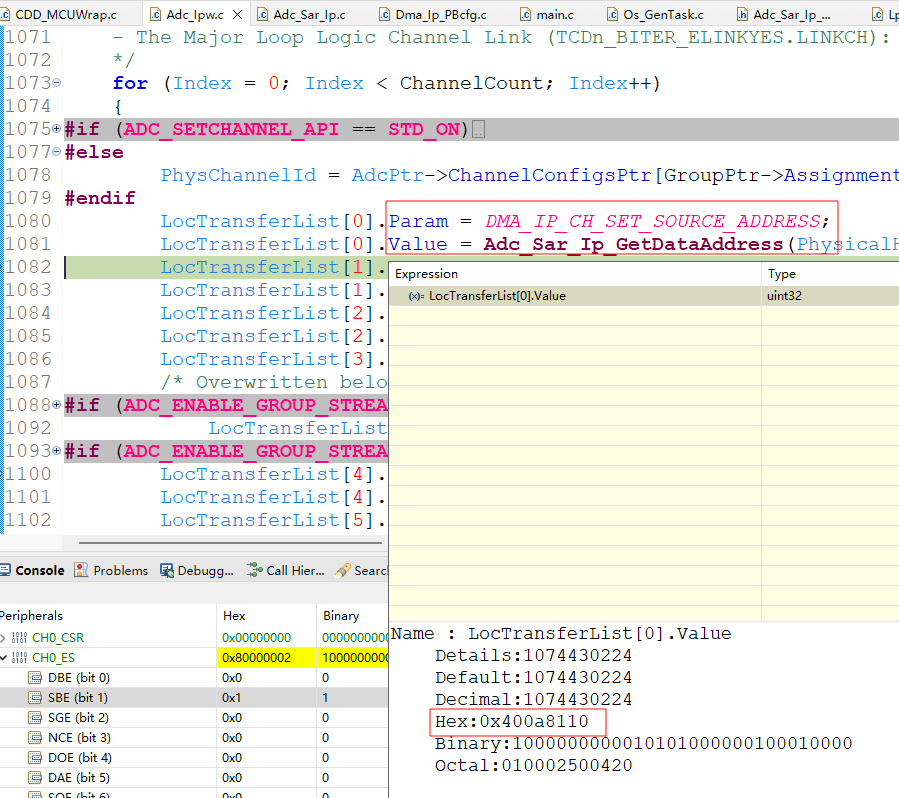The width and height of the screenshot is (899, 798).
Task: Select the DBE (bit 0) field
Action: (194, 678)
